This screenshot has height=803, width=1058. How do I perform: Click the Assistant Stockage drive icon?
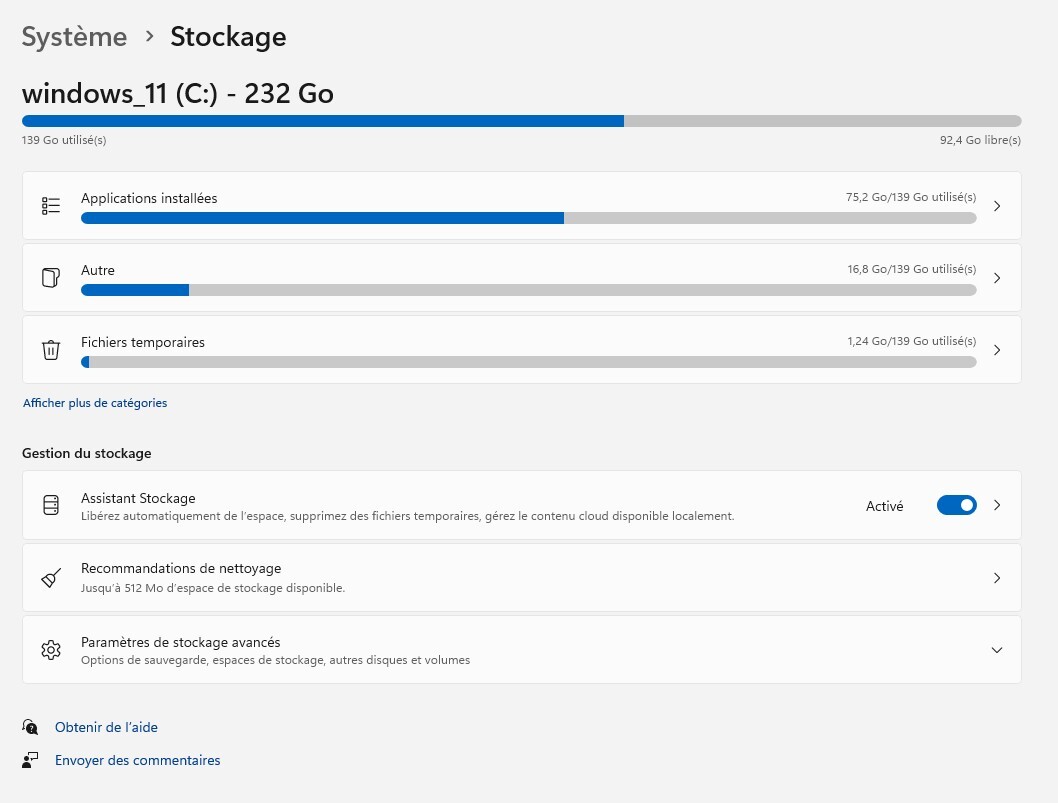pyautogui.click(x=51, y=506)
